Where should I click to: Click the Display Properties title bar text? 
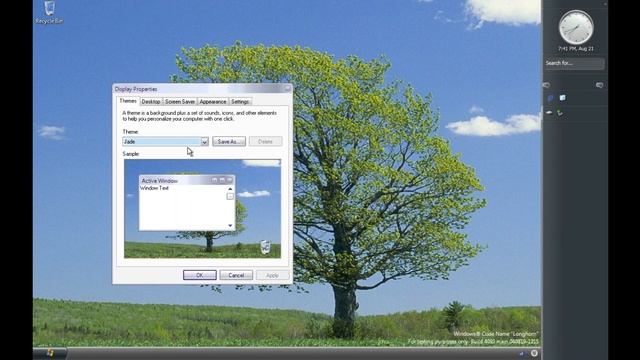(x=136, y=89)
